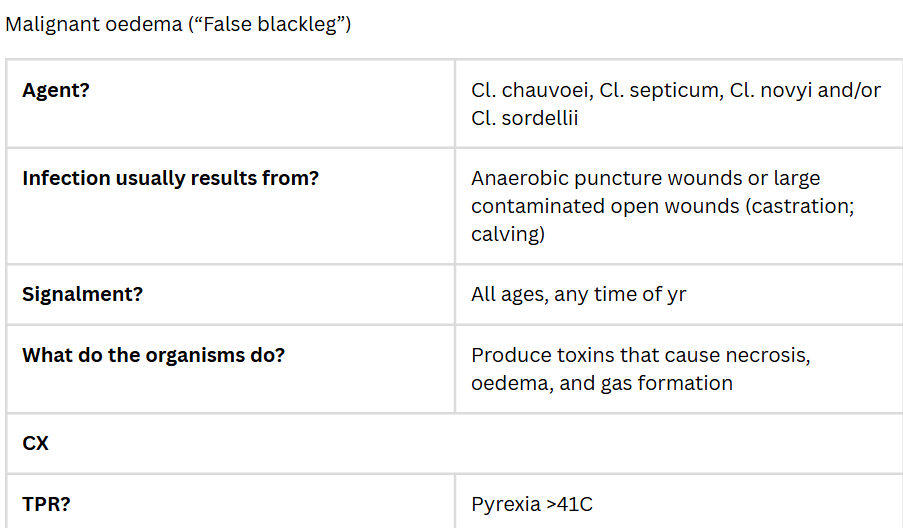Image resolution: width=903 pixels, height=528 pixels.
Task: Select the "TPR?" question cell
Action: [x=46, y=503]
